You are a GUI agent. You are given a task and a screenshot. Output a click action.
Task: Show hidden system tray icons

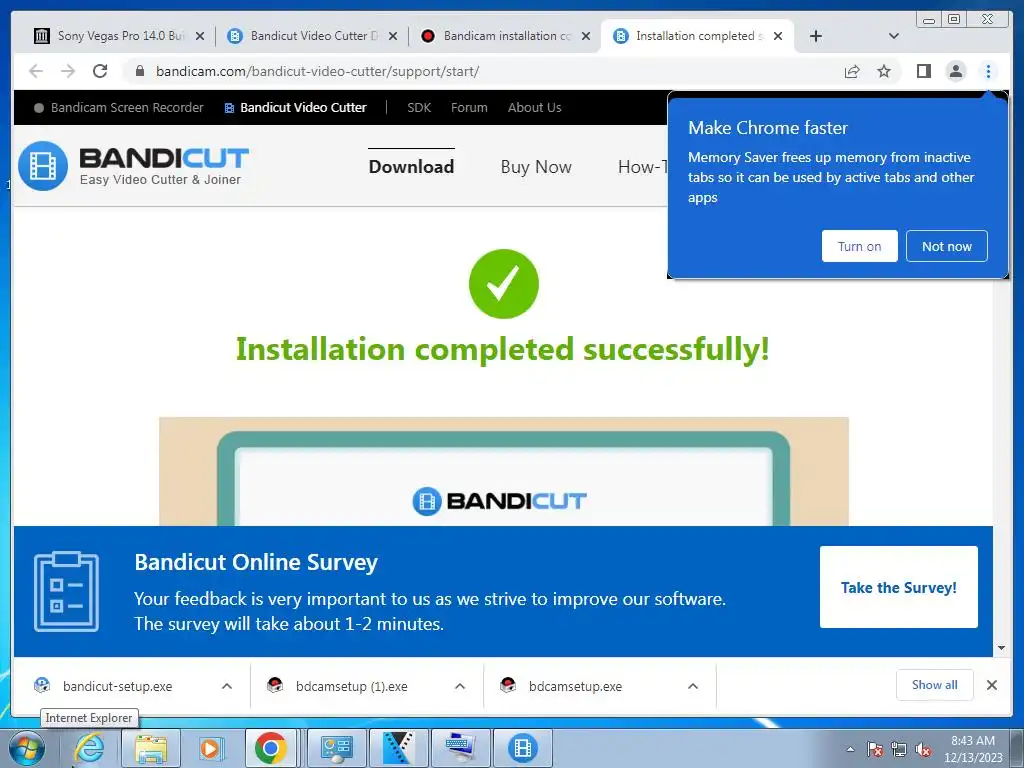[850, 749]
